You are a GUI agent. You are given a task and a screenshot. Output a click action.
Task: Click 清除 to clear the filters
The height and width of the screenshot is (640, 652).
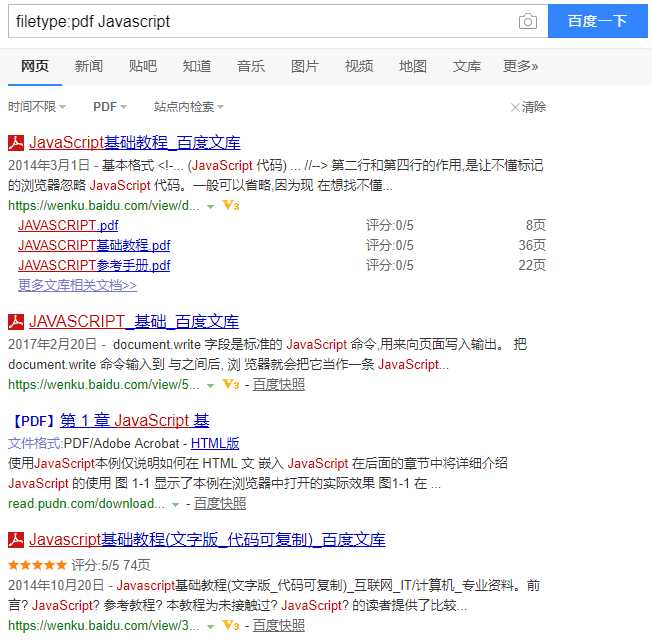[528, 107]
